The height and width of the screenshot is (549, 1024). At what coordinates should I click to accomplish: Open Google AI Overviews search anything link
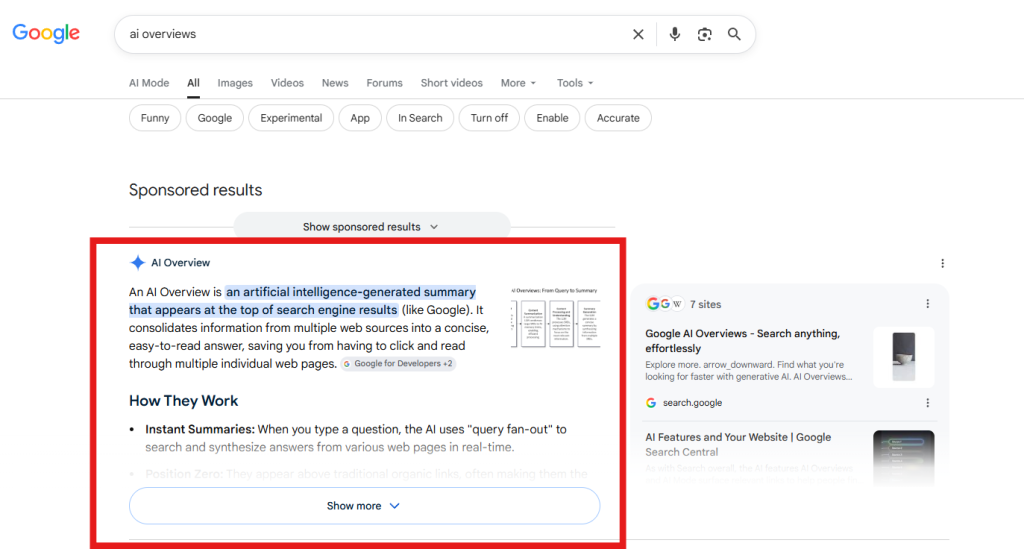(743, 341)
